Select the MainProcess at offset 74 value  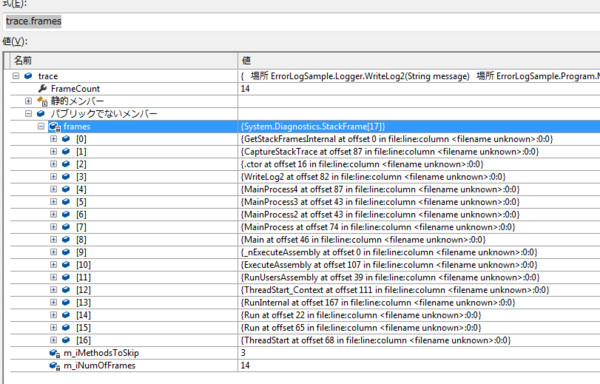tap(378, 227)
